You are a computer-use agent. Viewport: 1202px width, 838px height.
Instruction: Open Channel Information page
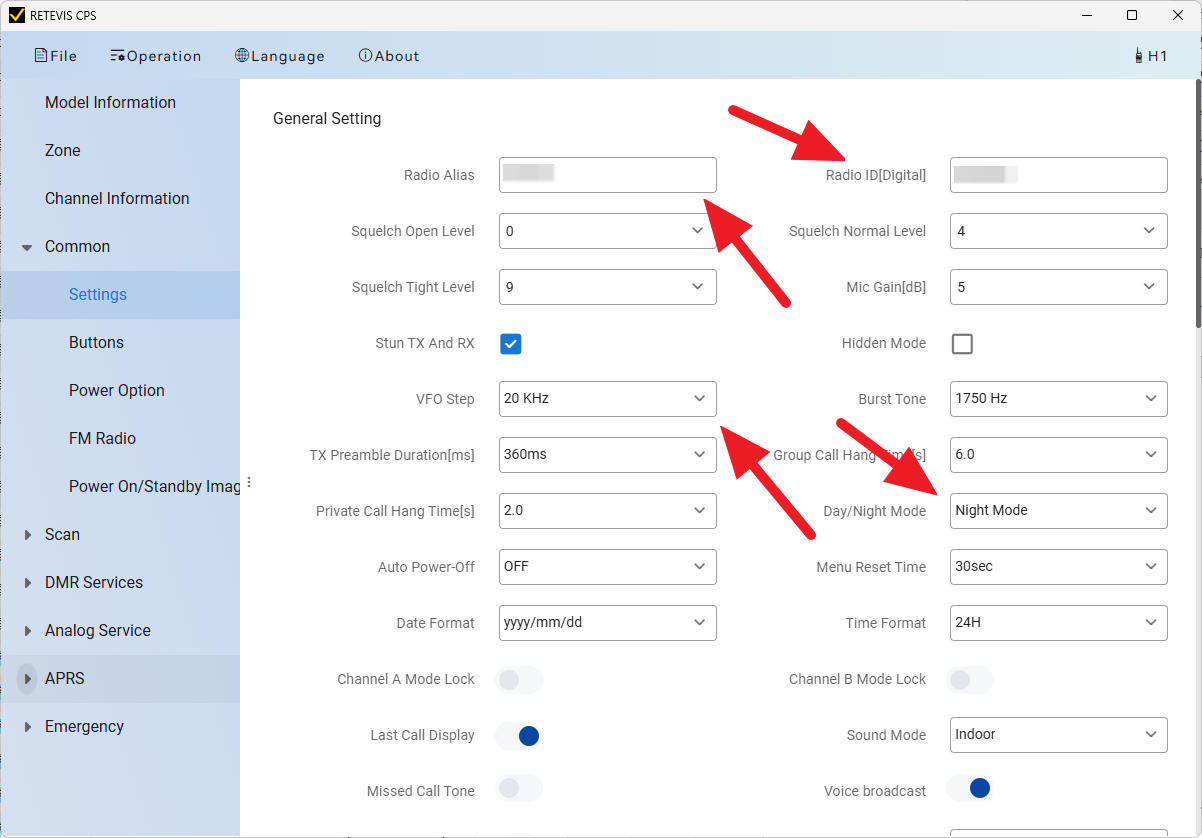tap(117, 199)
